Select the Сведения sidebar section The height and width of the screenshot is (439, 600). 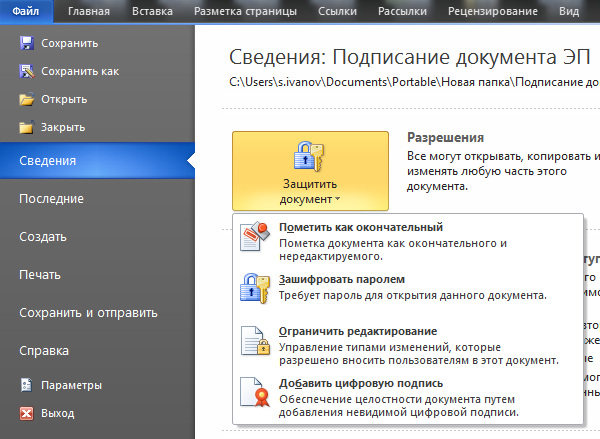(97, 161)
